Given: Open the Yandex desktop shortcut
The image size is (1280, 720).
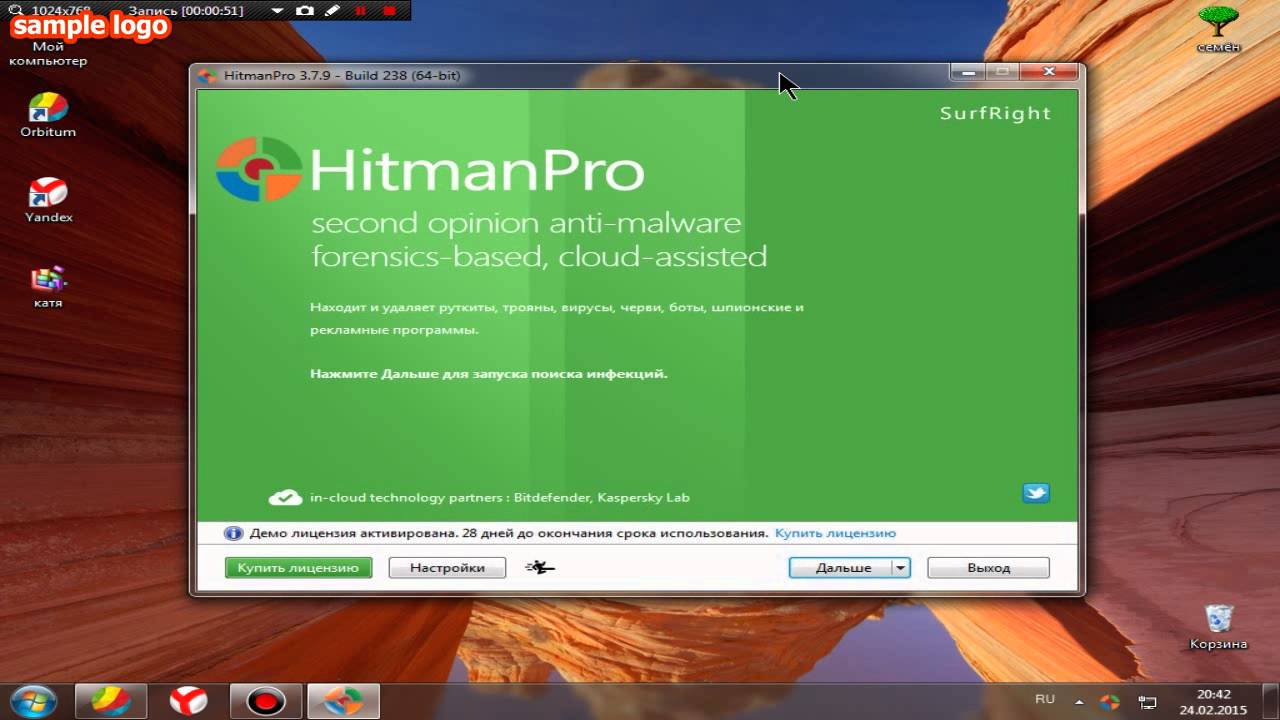Looking at the screenshot, I should [x=49, y=200].
